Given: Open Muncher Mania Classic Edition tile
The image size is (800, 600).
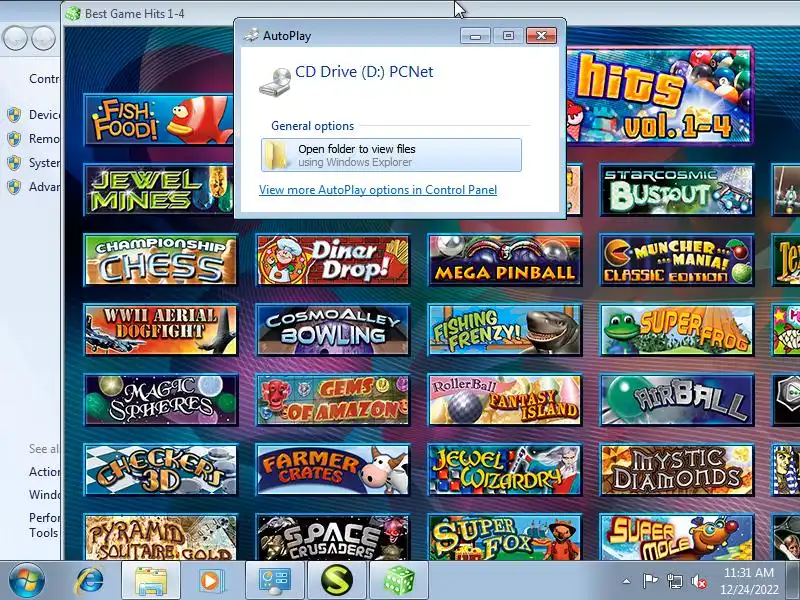Looking at the screenshot, I should tap(677, 260).
